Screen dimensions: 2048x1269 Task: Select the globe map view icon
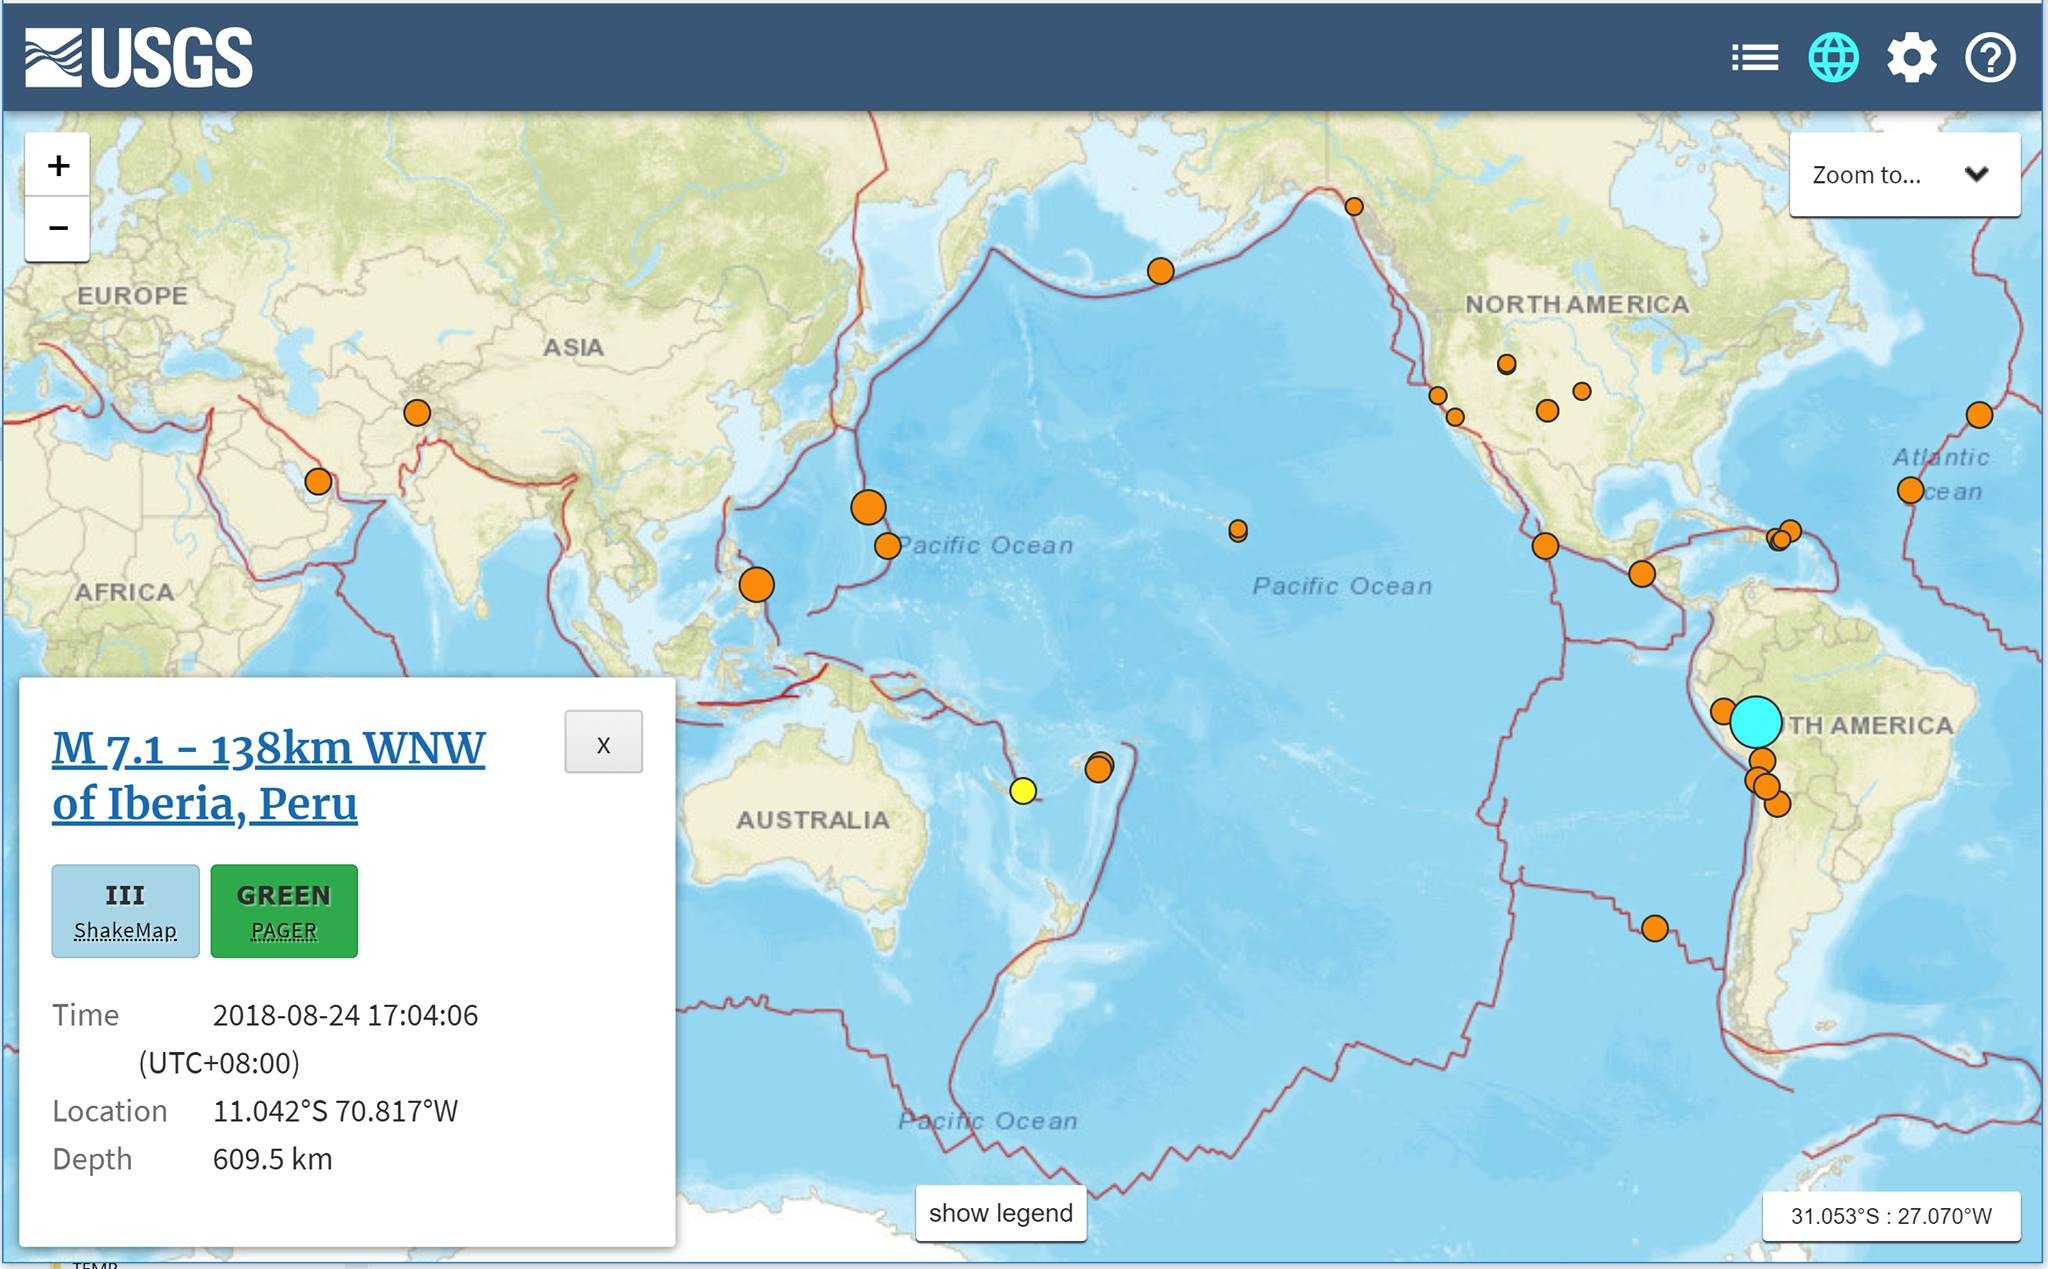1833,57
